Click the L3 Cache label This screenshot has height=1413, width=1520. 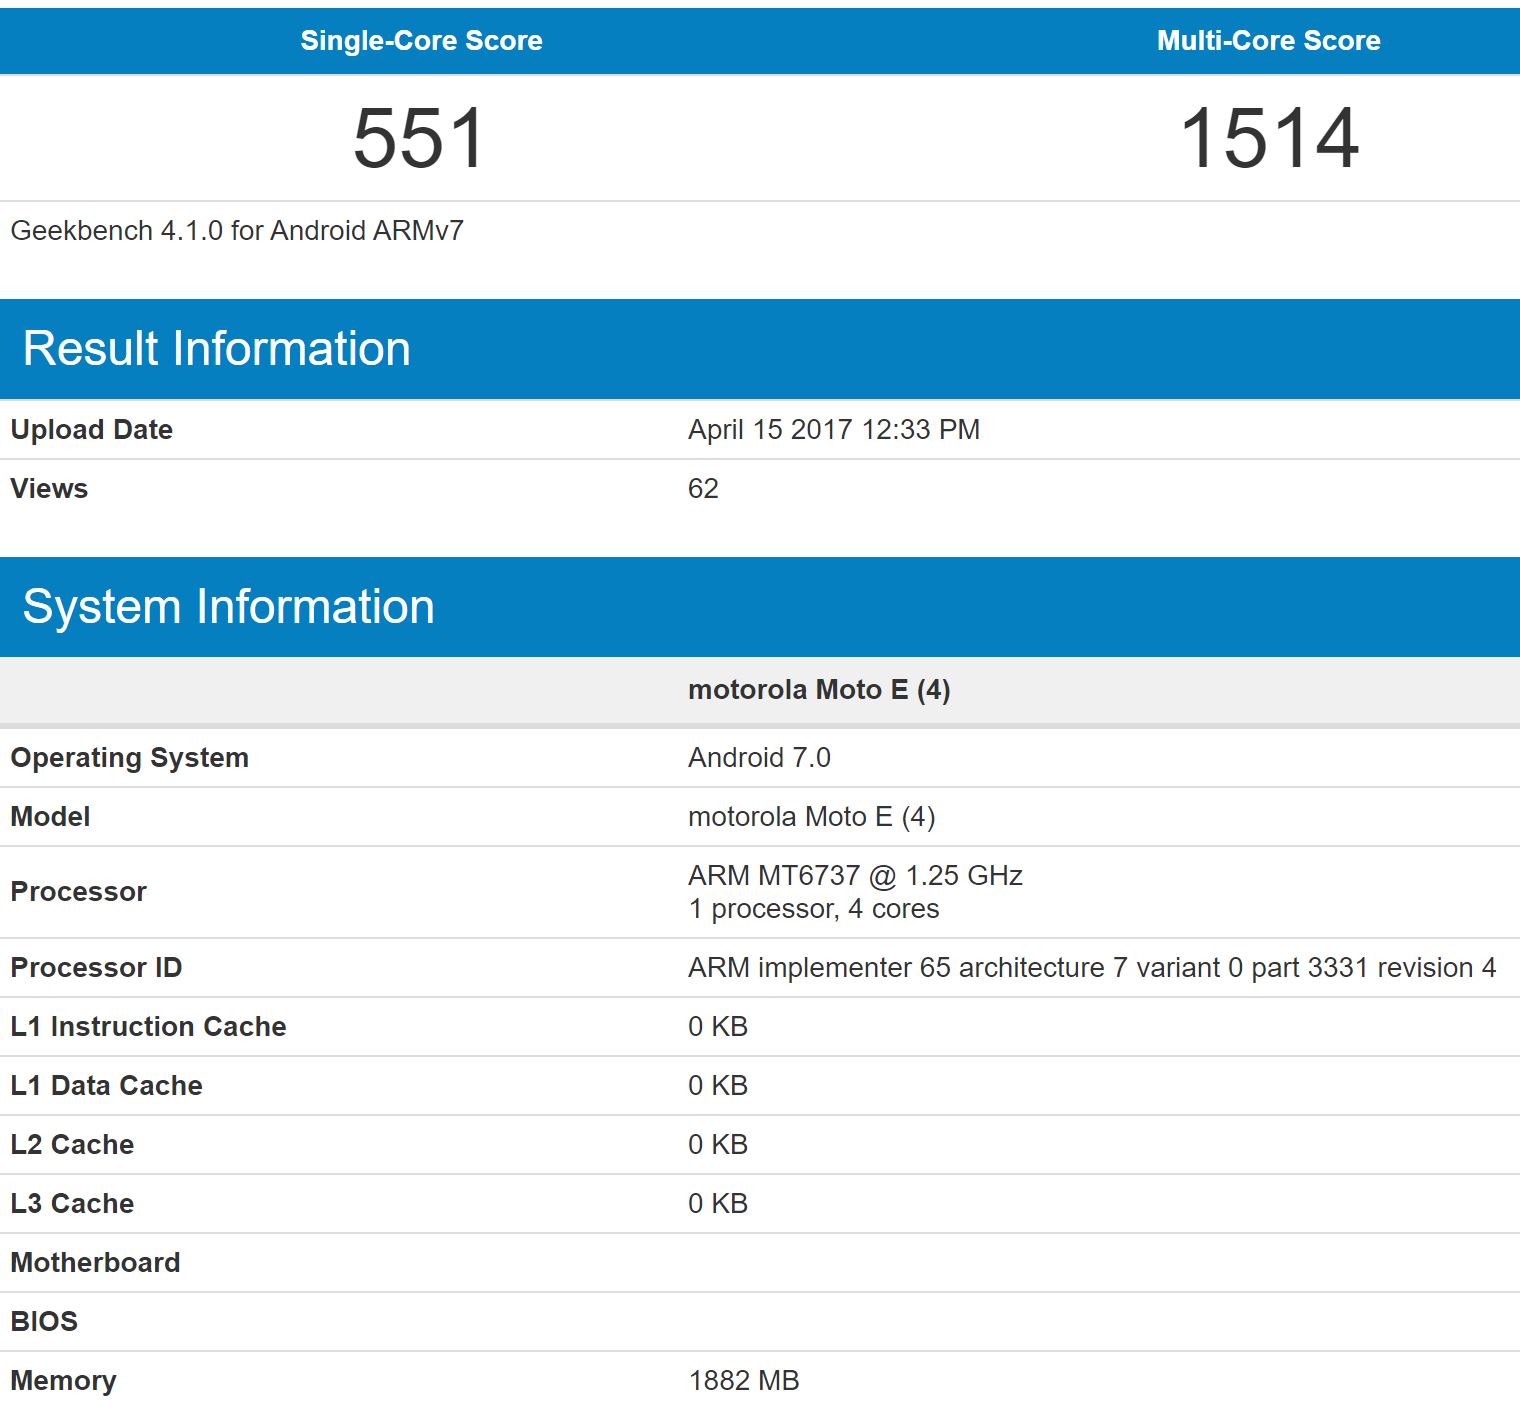click(x=72, y=1204)
